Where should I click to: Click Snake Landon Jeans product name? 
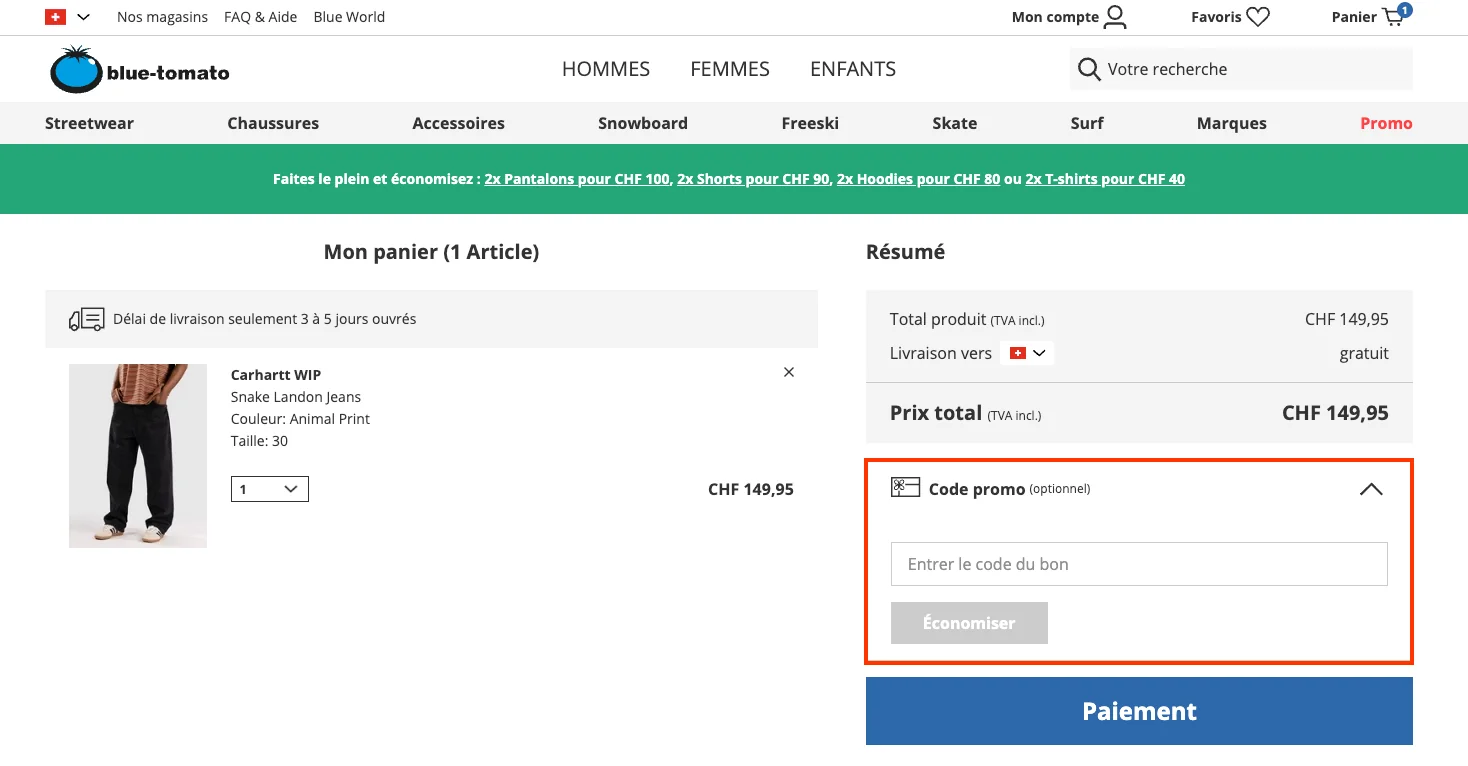coord(296,397)
